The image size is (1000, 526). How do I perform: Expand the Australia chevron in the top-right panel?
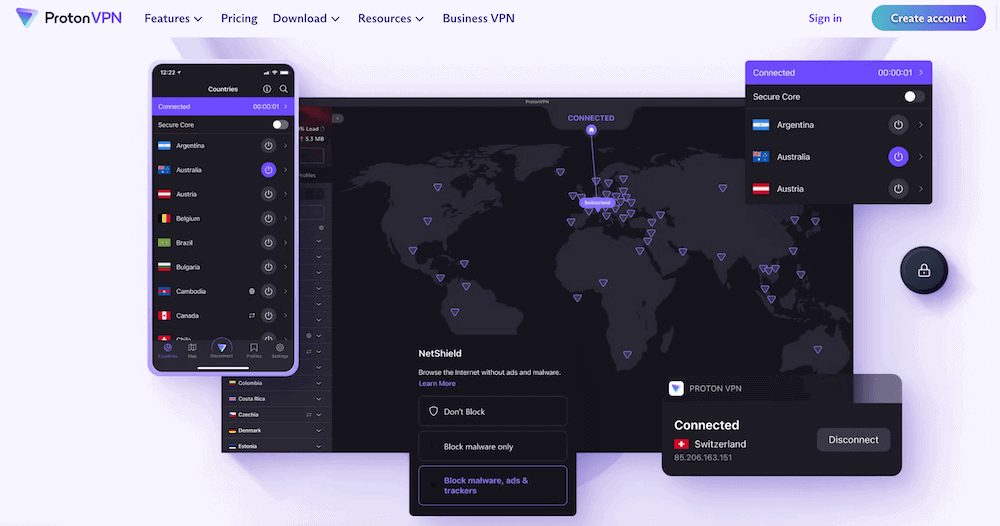(921, 157)
